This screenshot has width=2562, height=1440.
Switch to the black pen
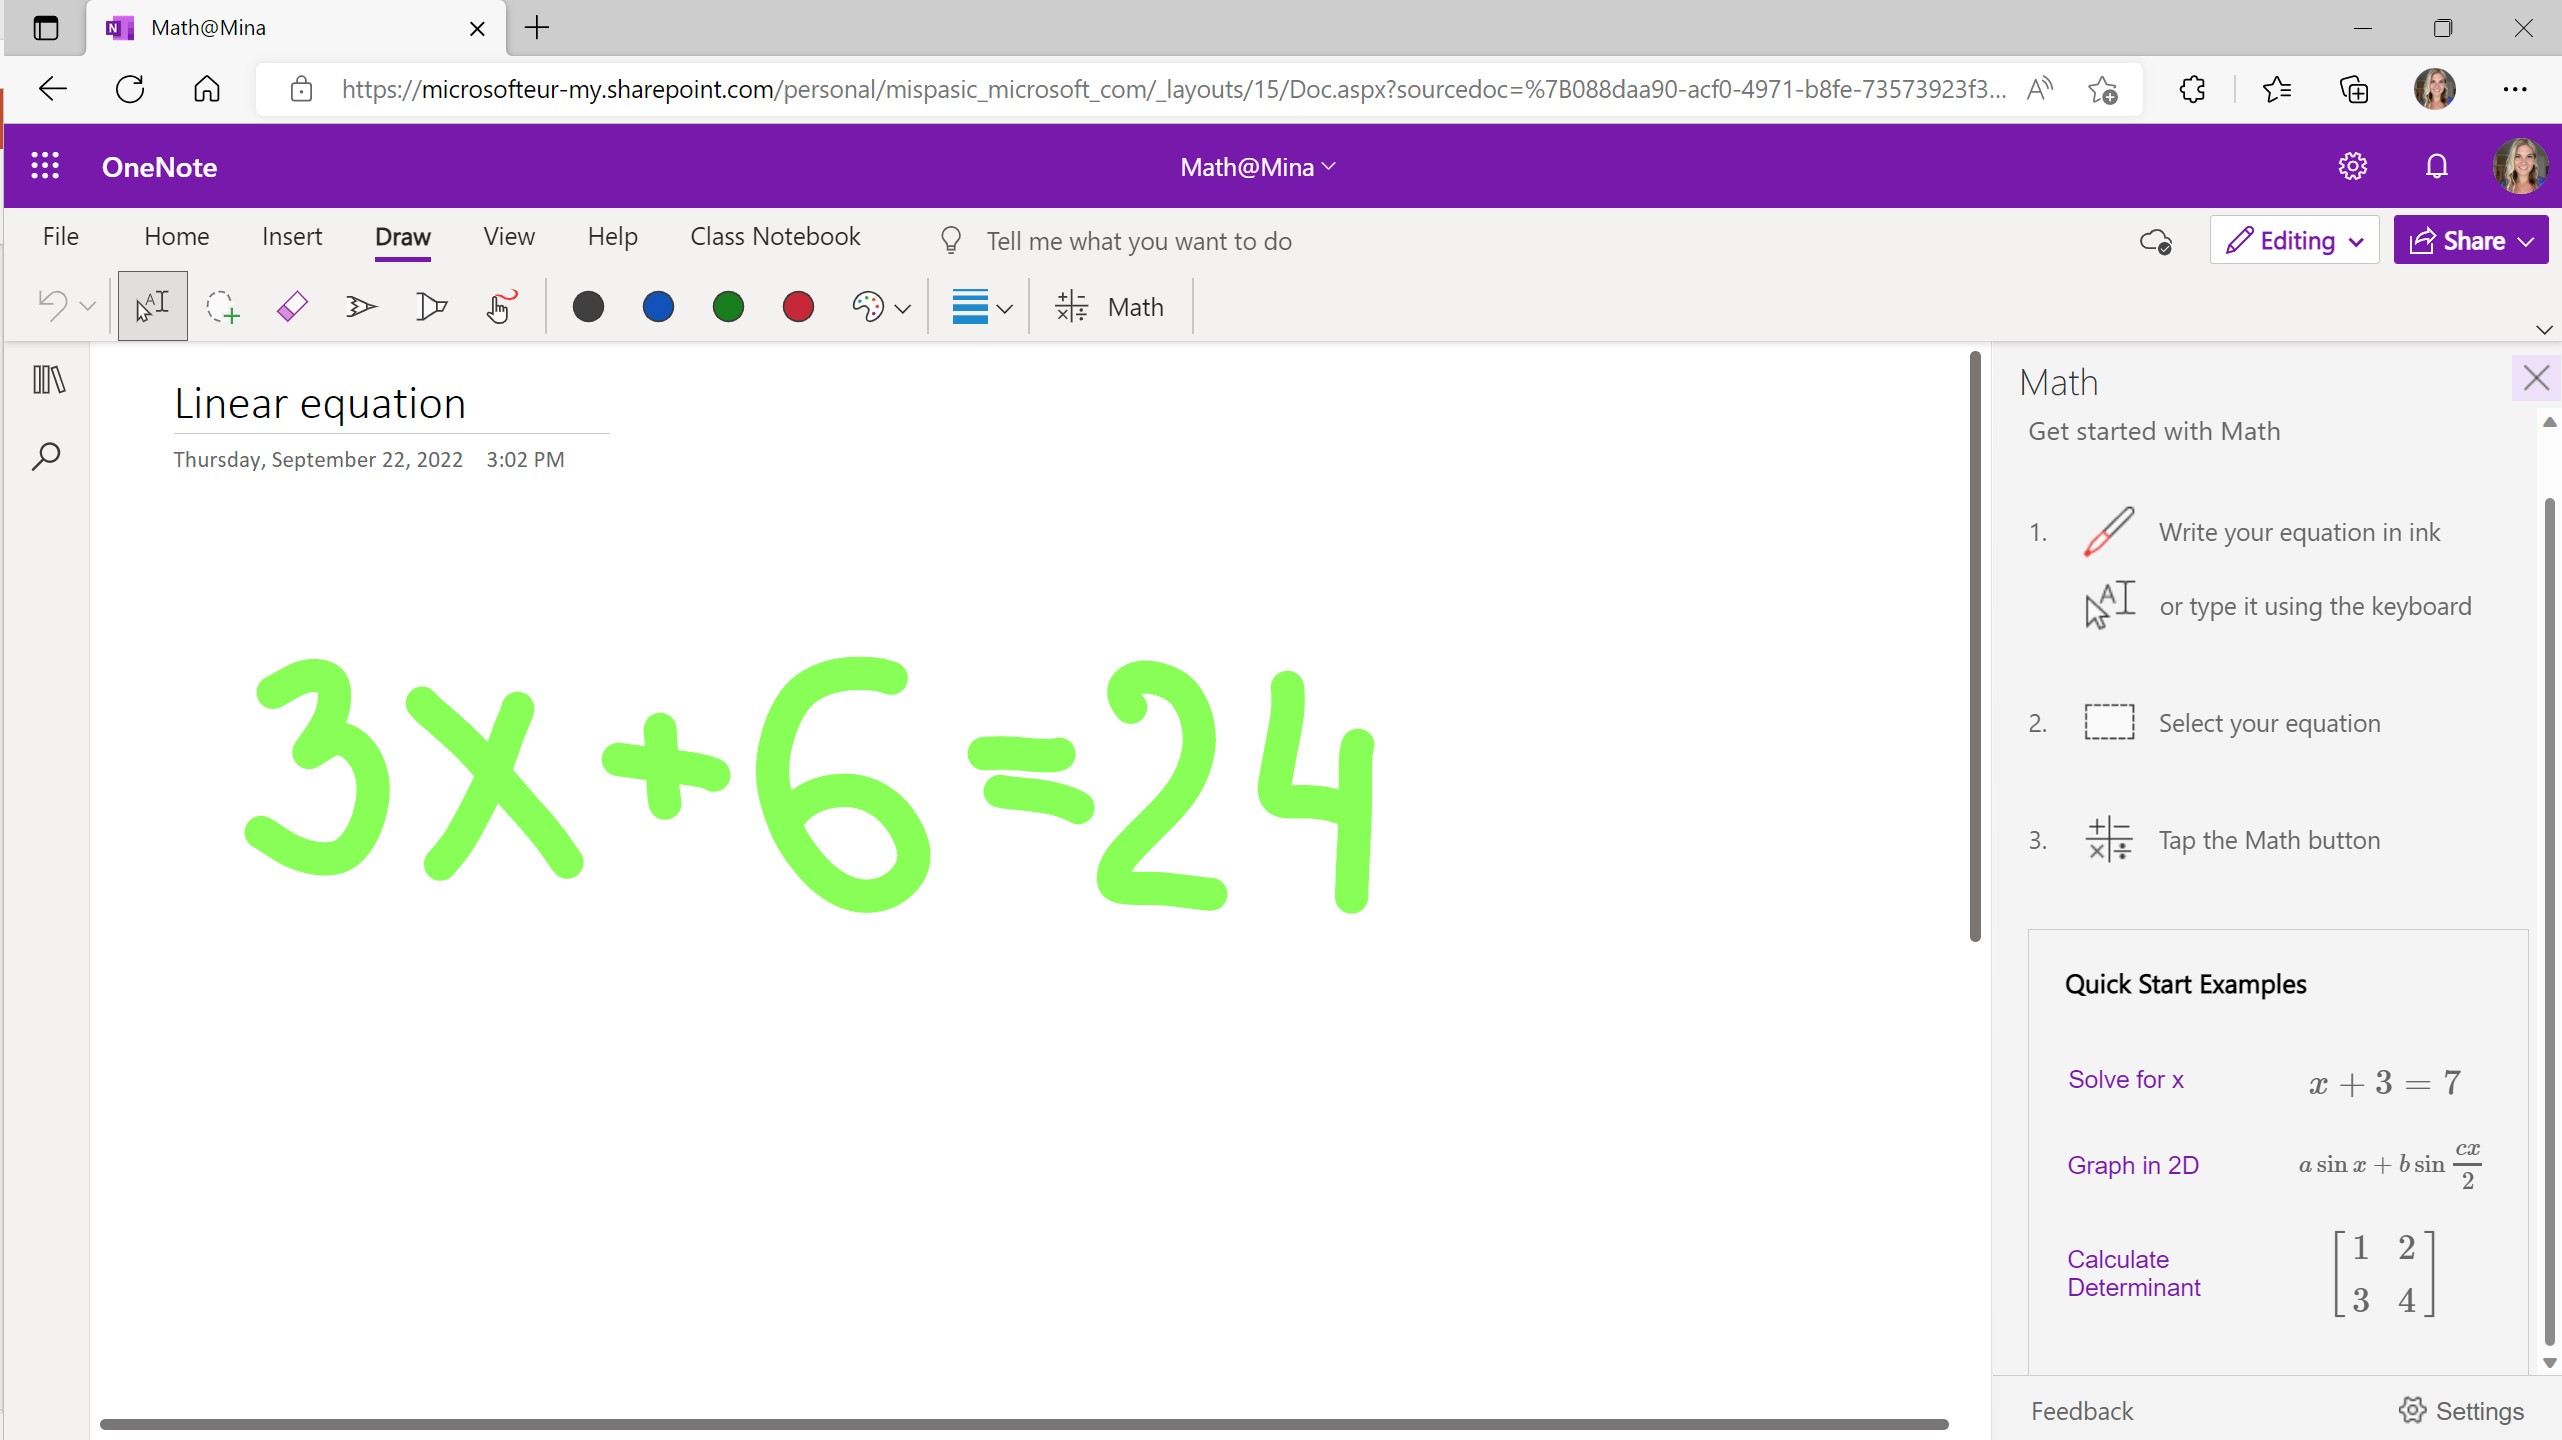(x=588, y=306)
